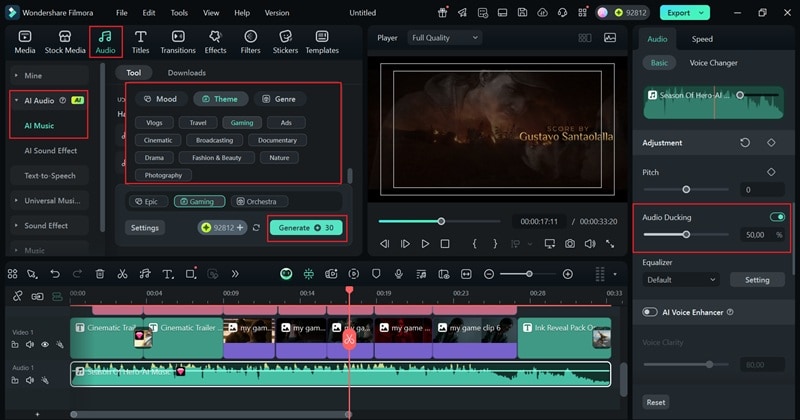Open the Stickers panel
Viewport: 800px width, 420px height.
285,42
